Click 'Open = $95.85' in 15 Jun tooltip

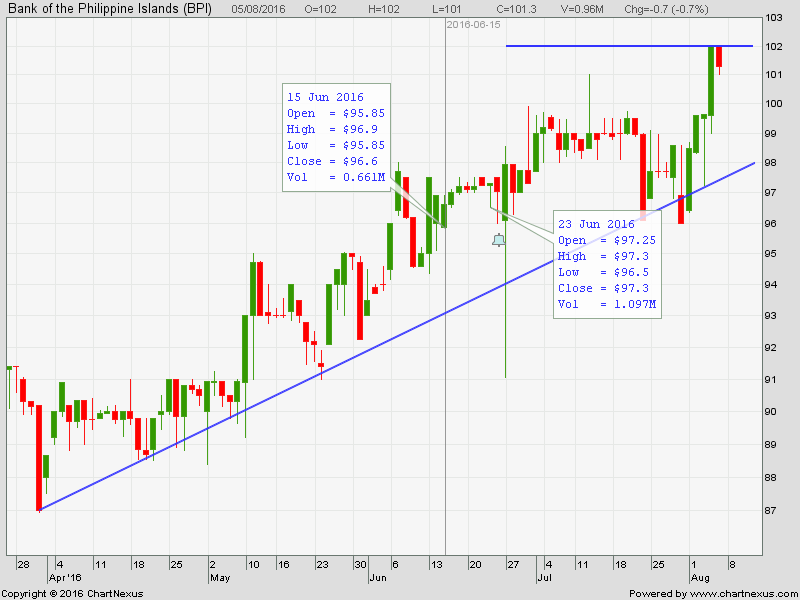[x=336, y=113]
